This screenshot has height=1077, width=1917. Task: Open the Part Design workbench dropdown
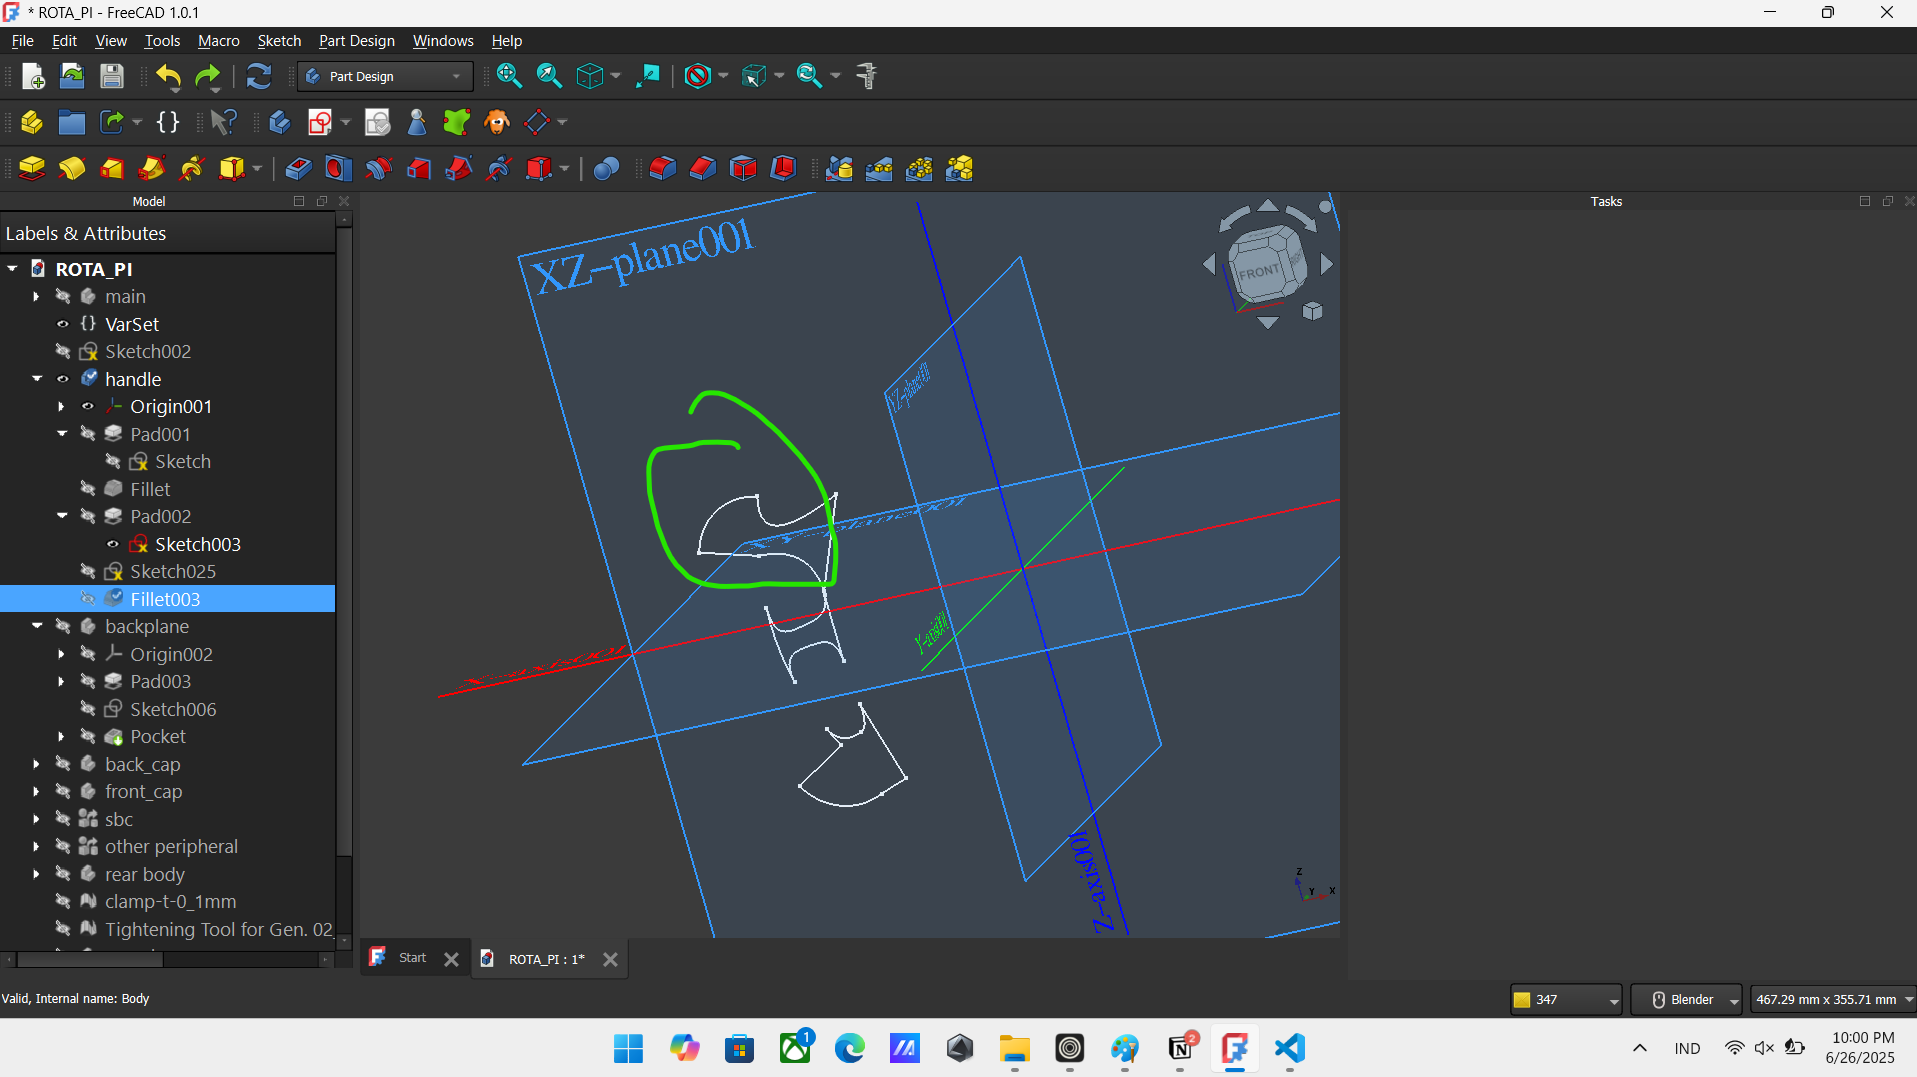point(384,76)
